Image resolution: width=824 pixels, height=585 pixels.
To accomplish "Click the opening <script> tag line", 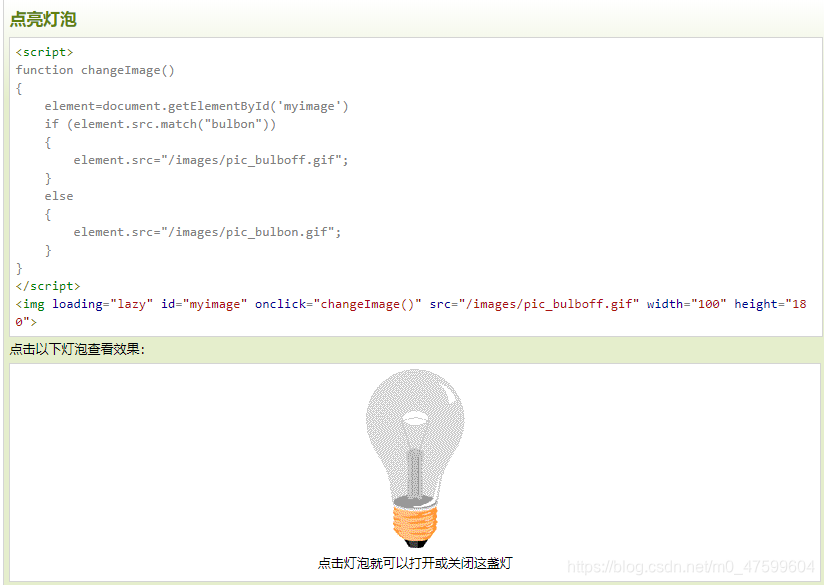I will (44, 52).
